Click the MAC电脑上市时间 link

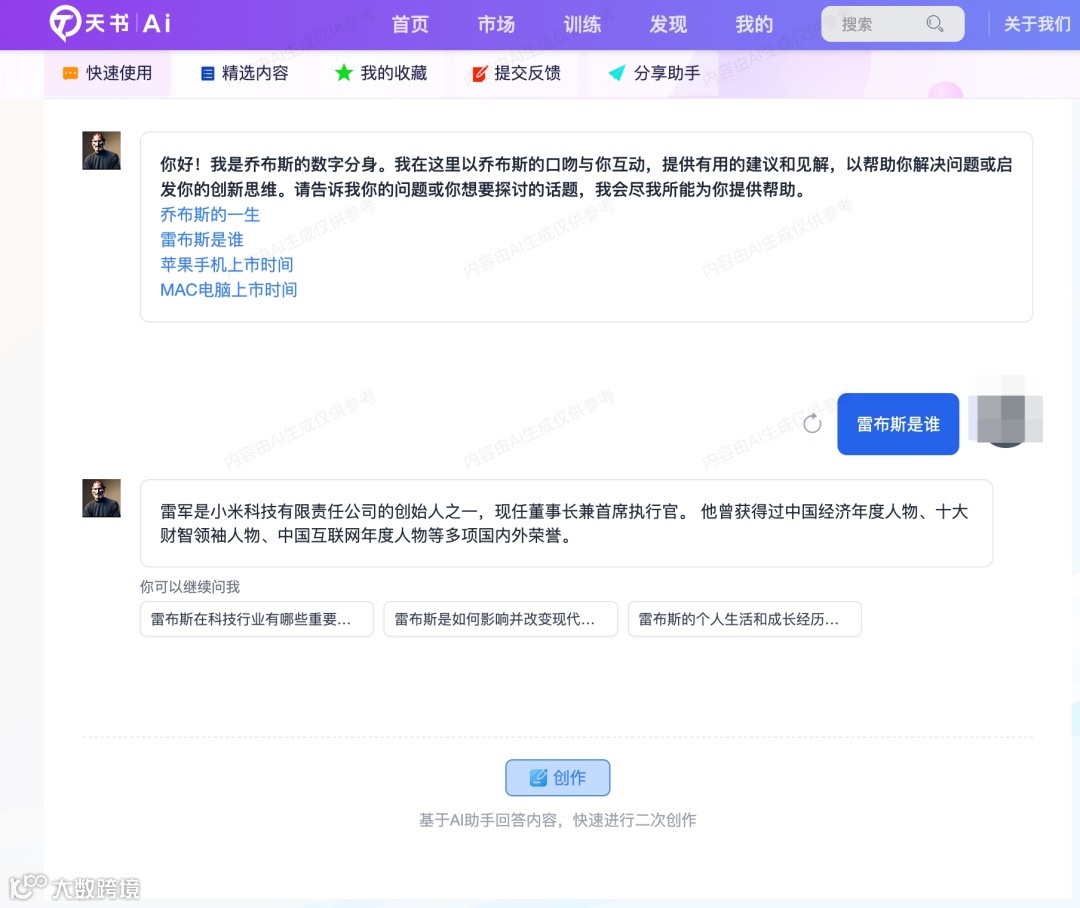point(229,290)
